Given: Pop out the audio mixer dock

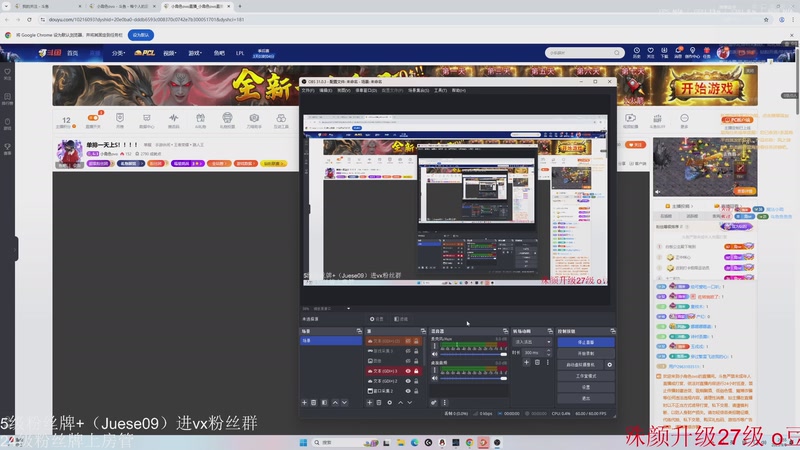Looking at the screenshot, I should [505, 331].
